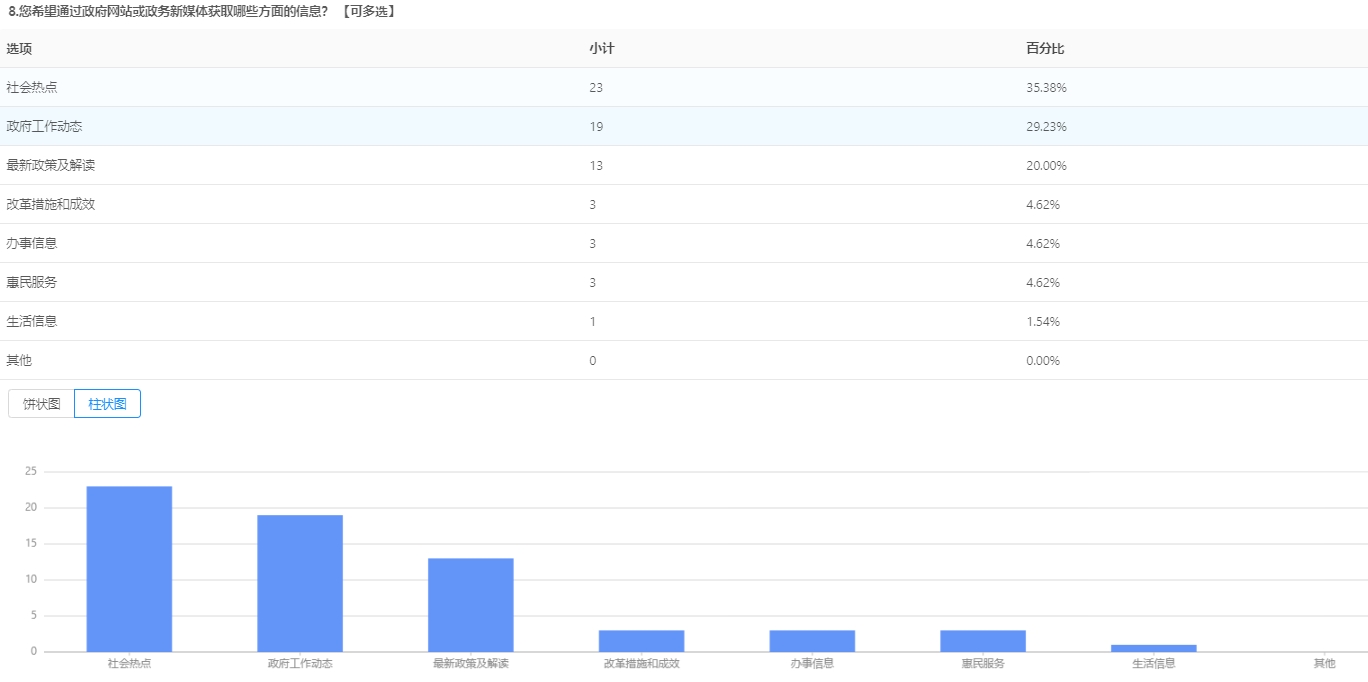Click the 政府工作动态 bar in chart
This screenshot has height=682, width=1368.
click(x=300, y=582)
